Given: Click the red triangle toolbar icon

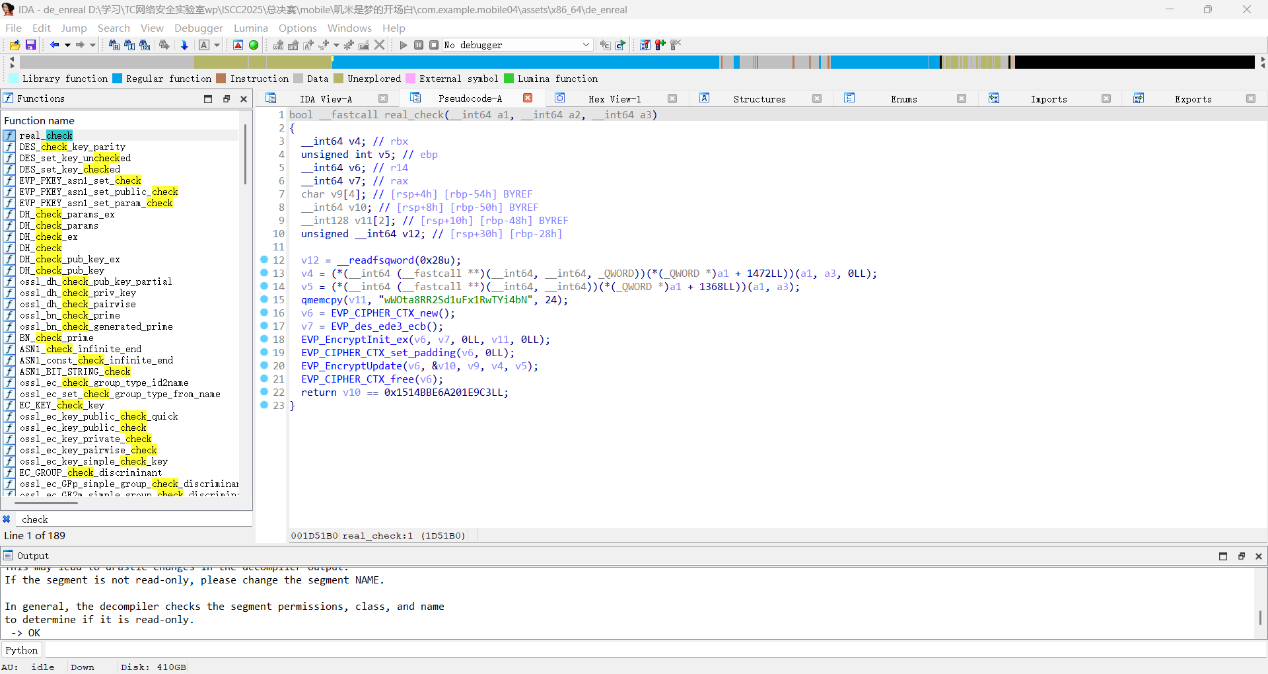Looking at the screenshot, I should pos(238,45).
